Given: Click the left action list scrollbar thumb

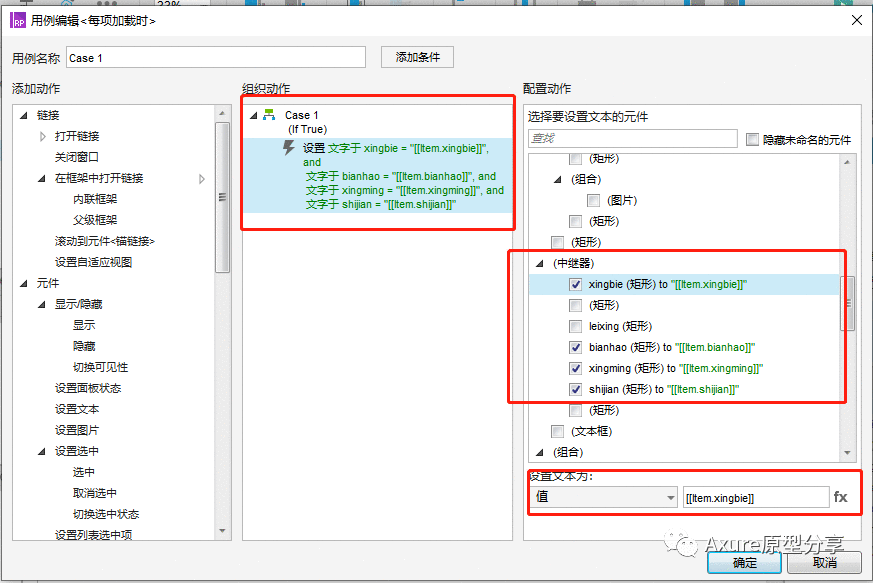Looking at the screenshot, I should click(222, 197).
